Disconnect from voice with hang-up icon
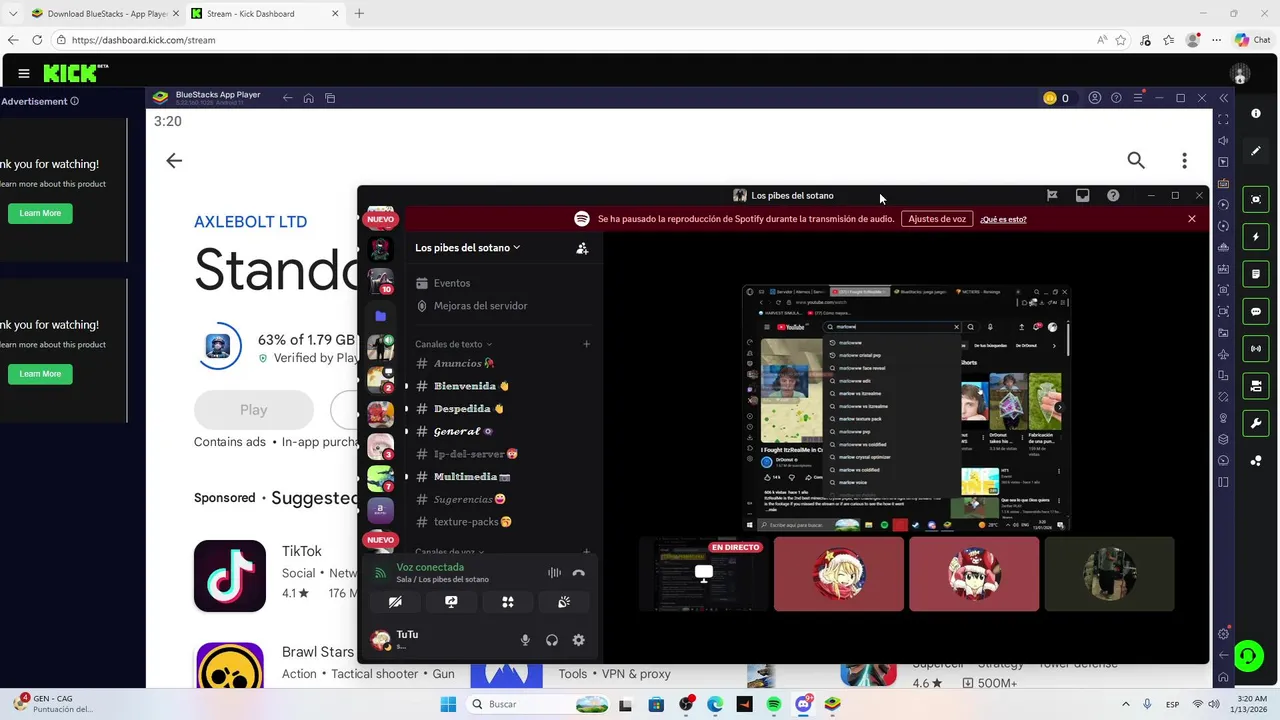The height and width of the screenshot is (720, 1280). coord(578,573)
